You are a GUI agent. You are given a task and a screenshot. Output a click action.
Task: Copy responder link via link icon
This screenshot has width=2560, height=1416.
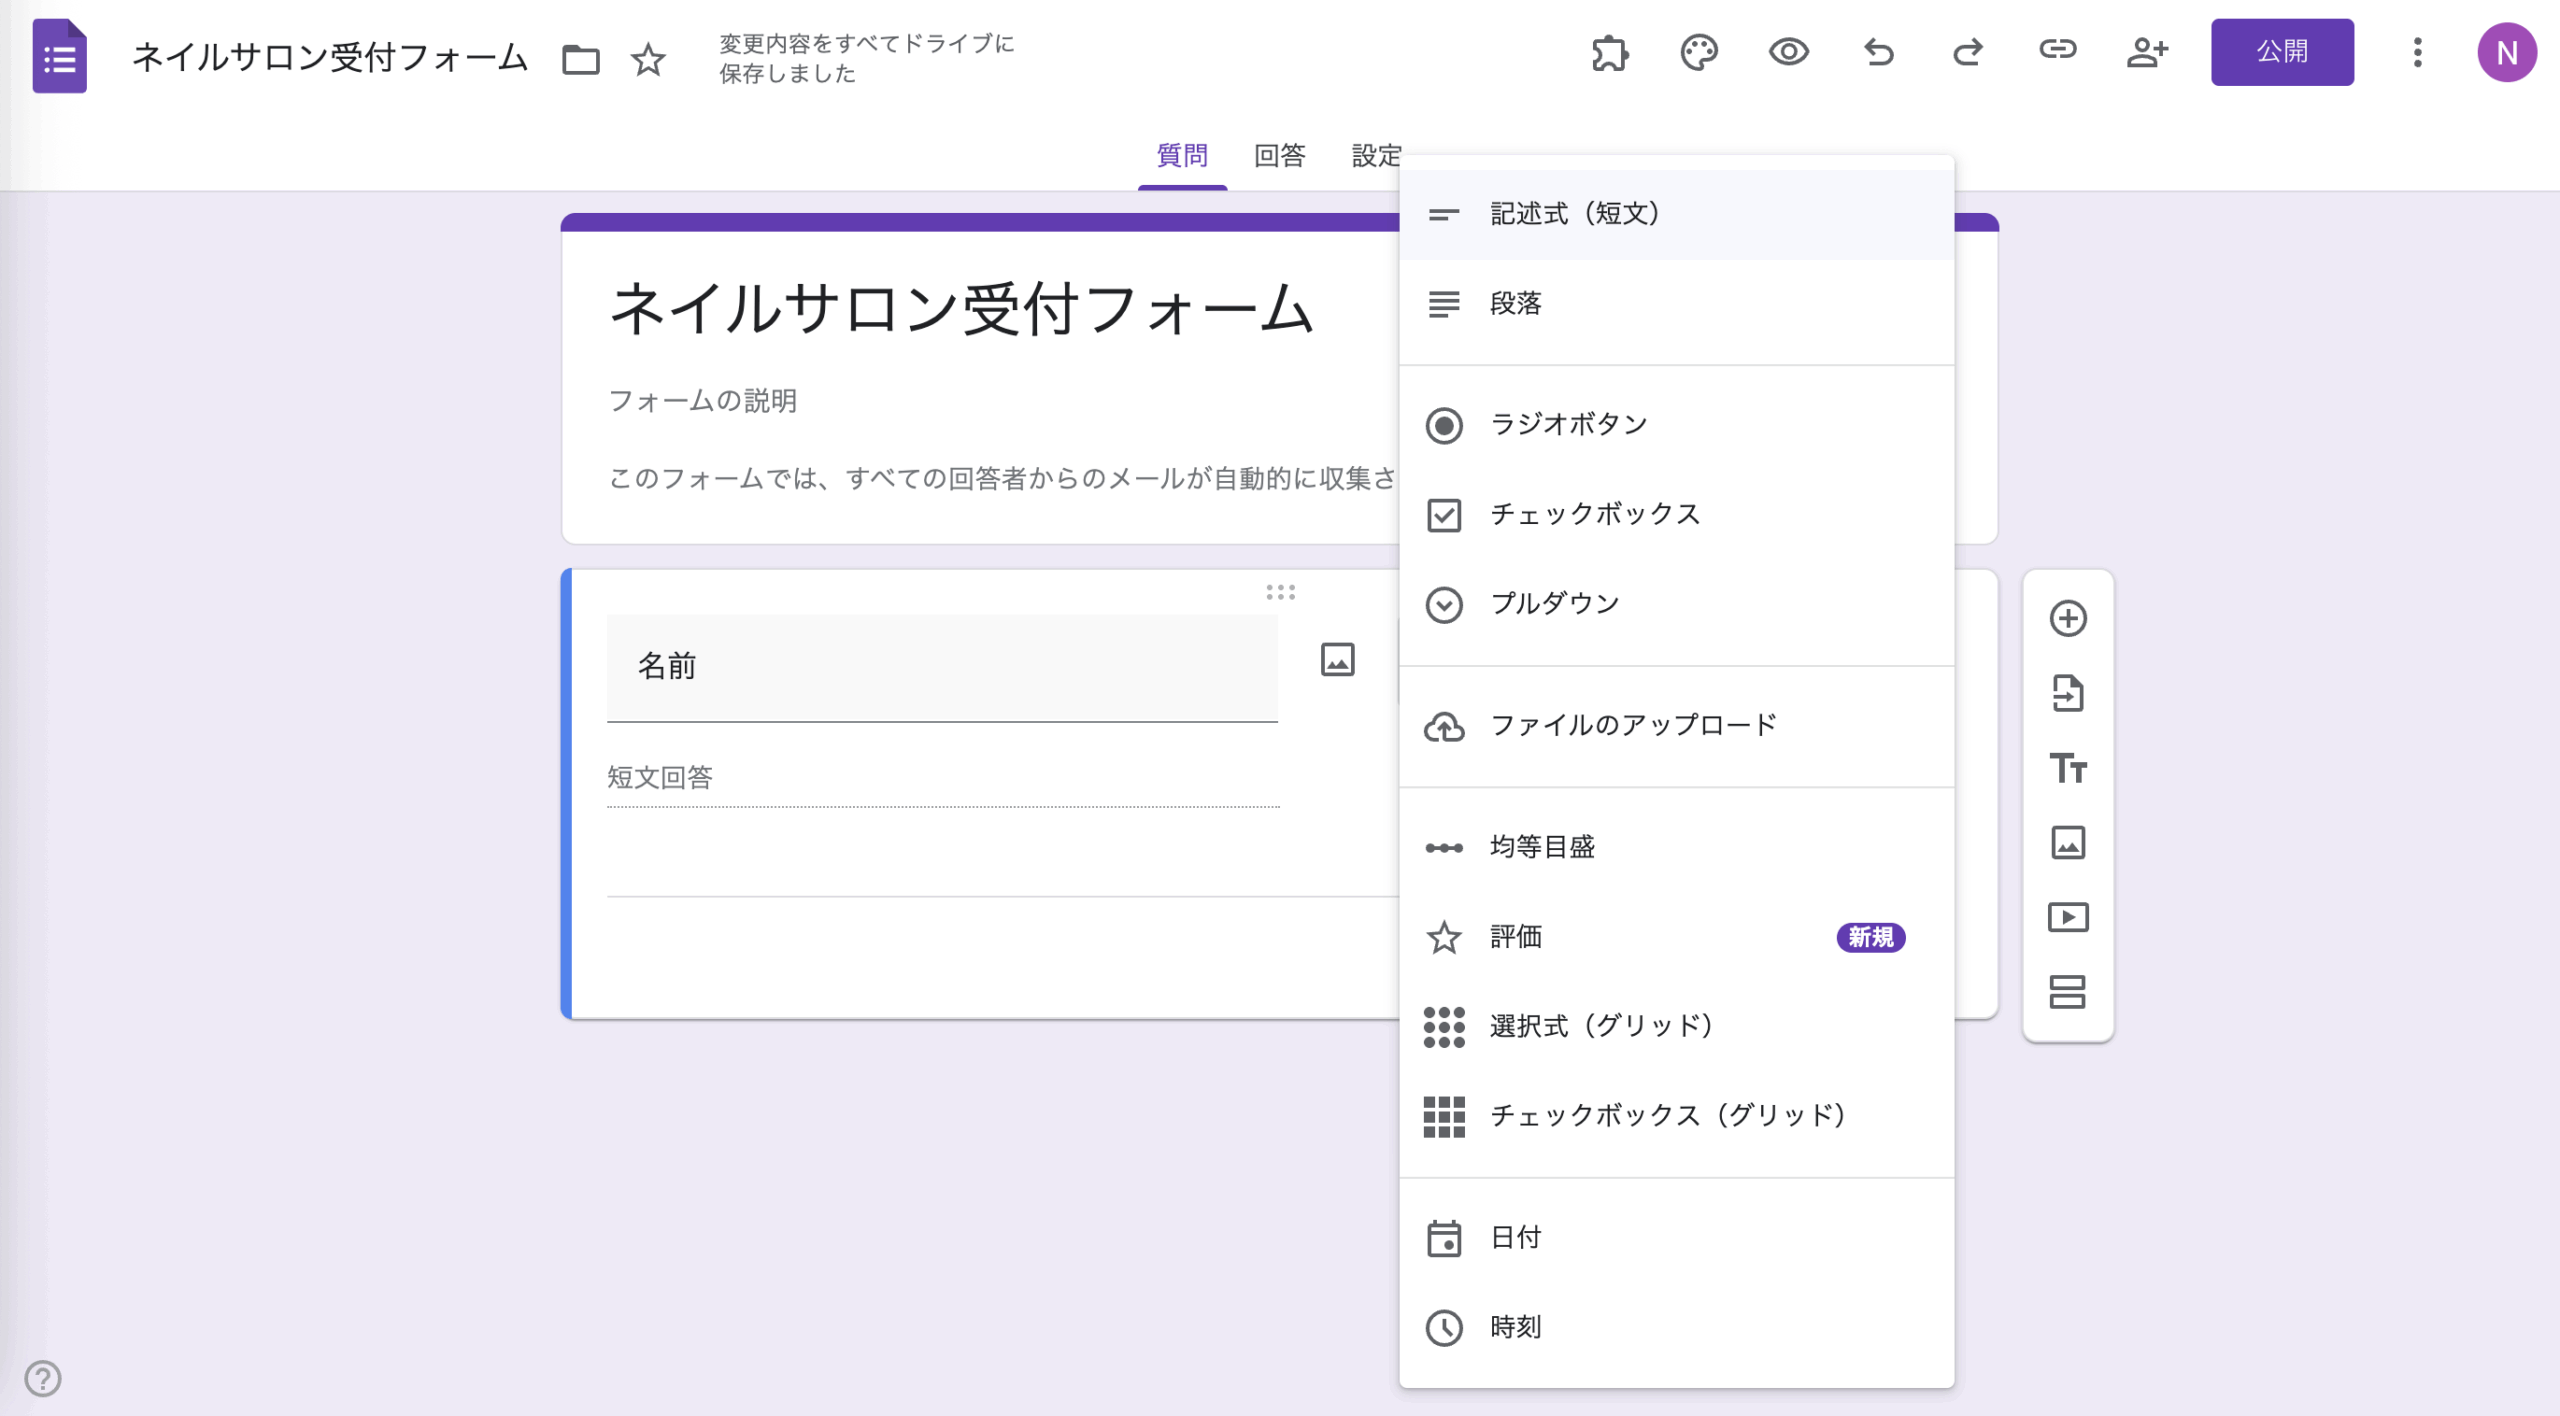(x=2057, y=50)
